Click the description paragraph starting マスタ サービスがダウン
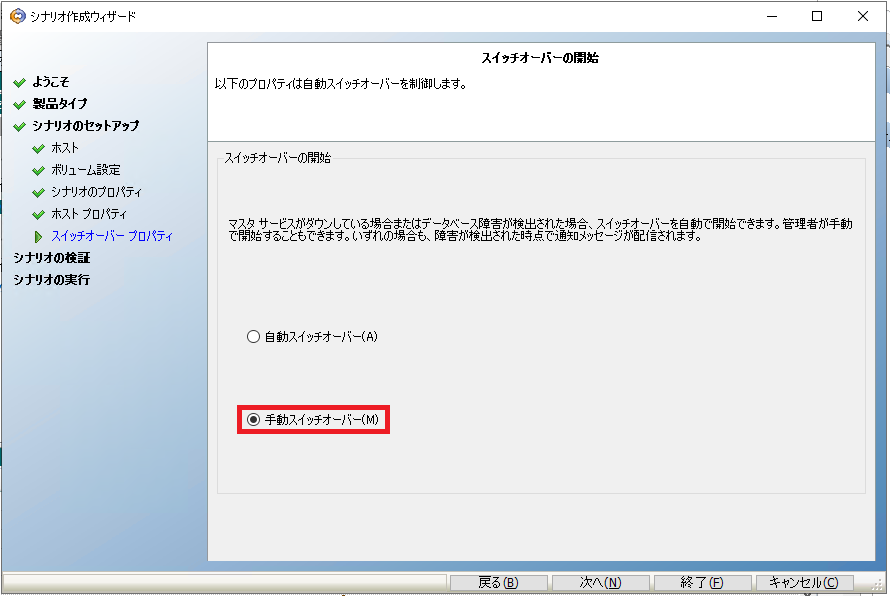 pos(540,230)
